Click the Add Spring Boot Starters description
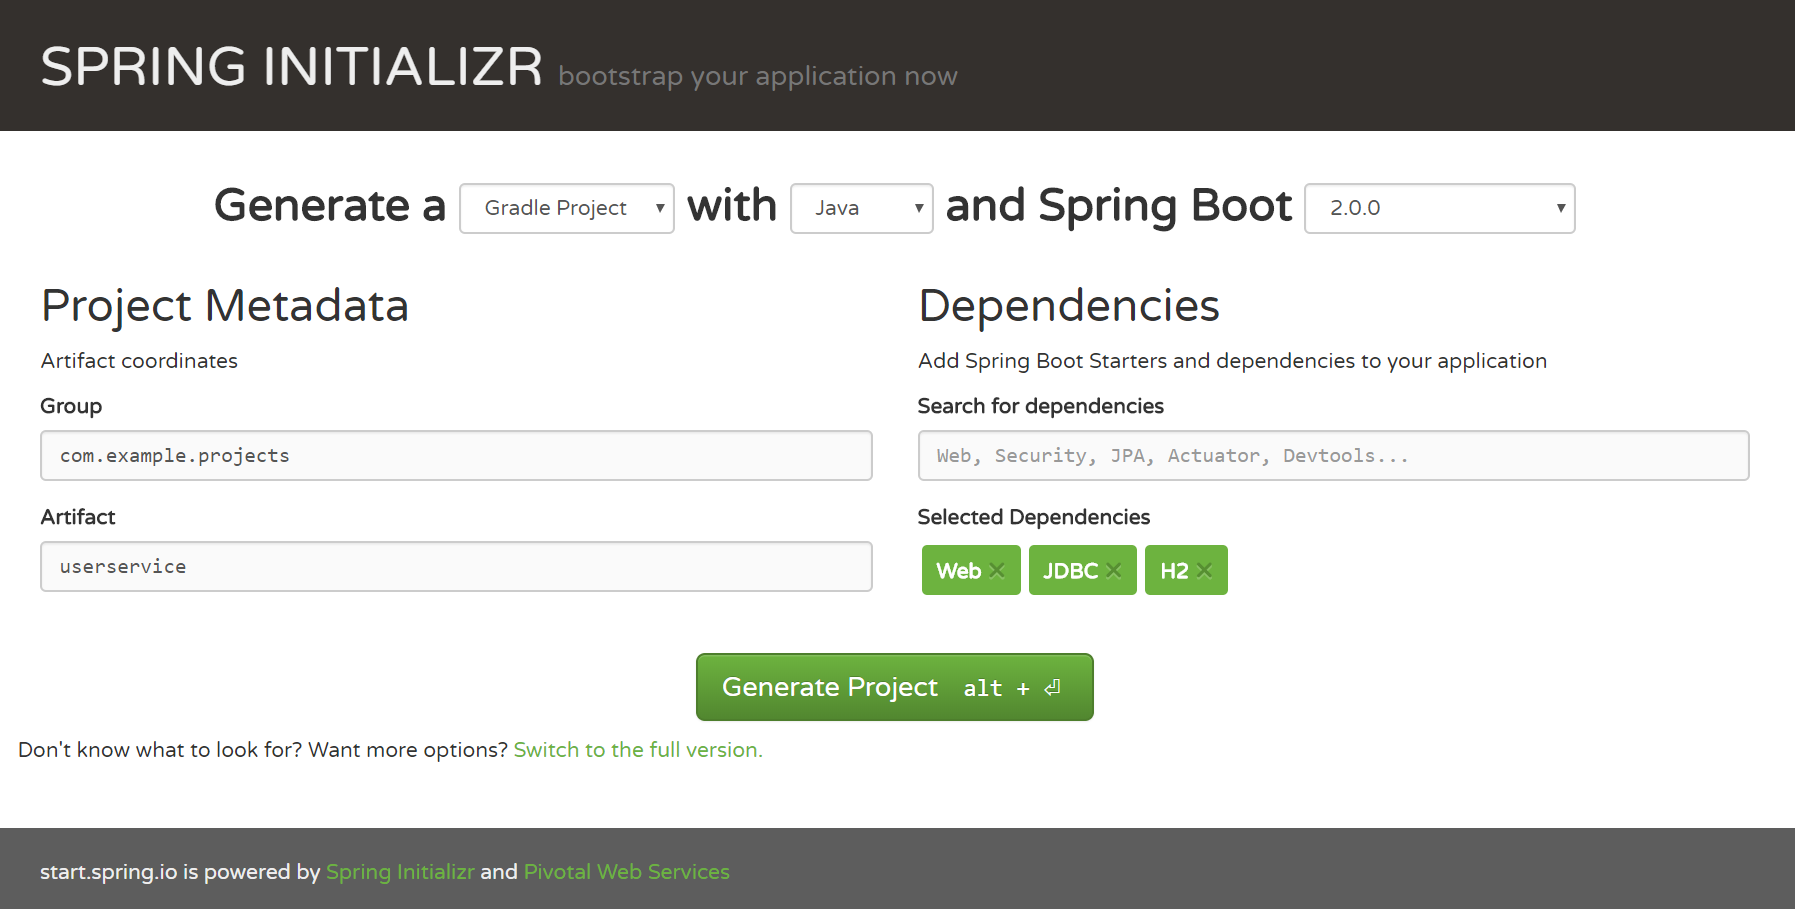1795x909 pixels. coord(1233,361)
